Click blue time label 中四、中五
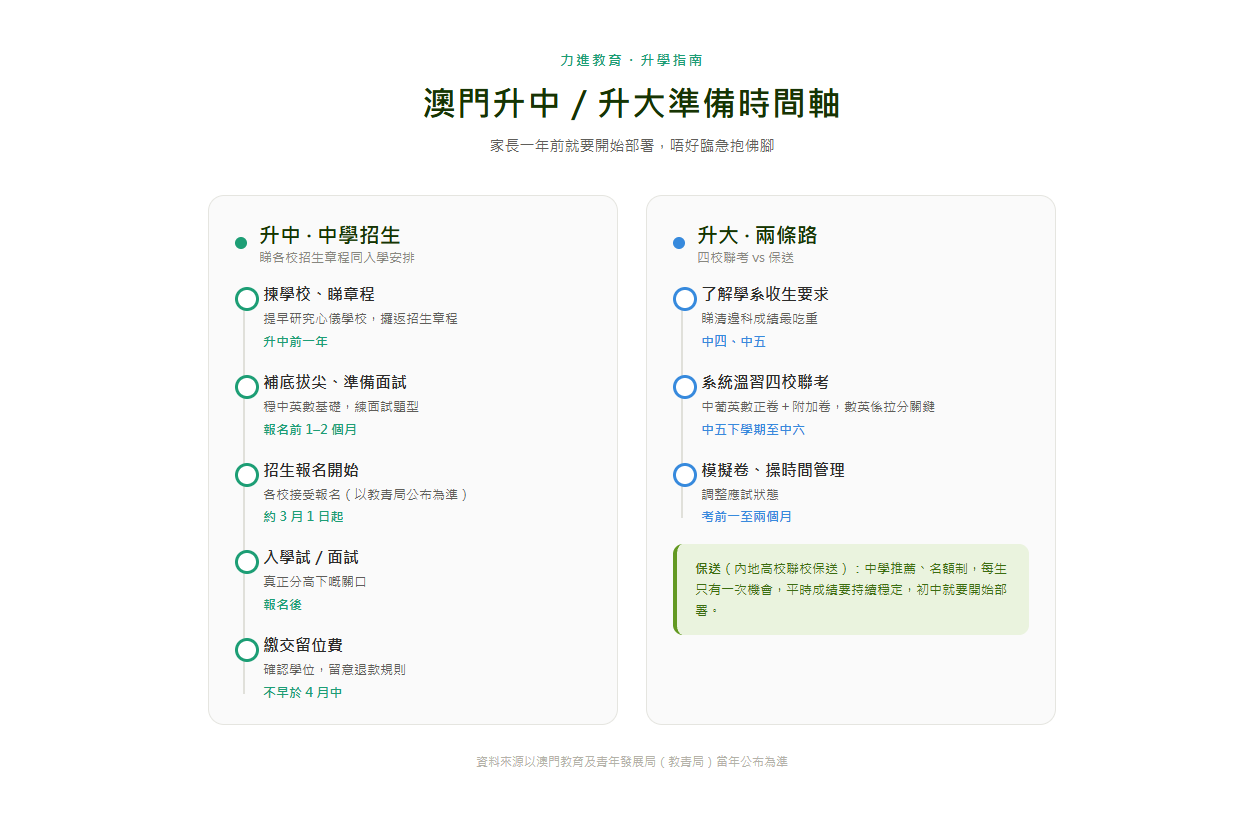 733,342
